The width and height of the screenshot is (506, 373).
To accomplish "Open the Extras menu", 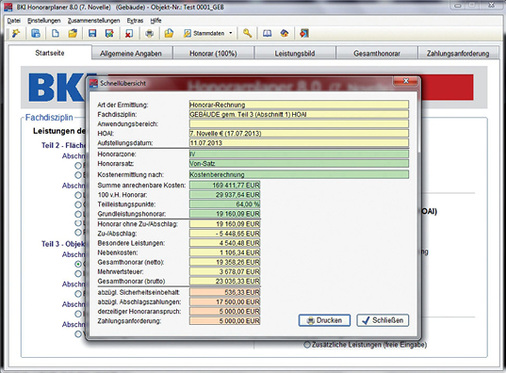I will pos(135,21).
